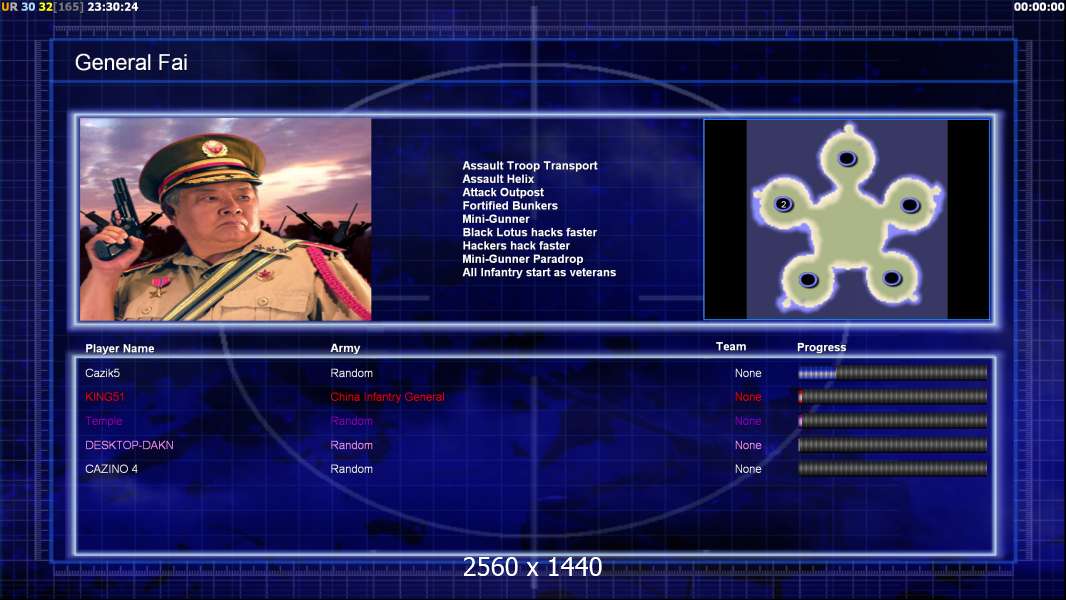The height and width of the screenshot is (600, 1066).
Task: Click Temple's team value None
Action: click(748, 421)
